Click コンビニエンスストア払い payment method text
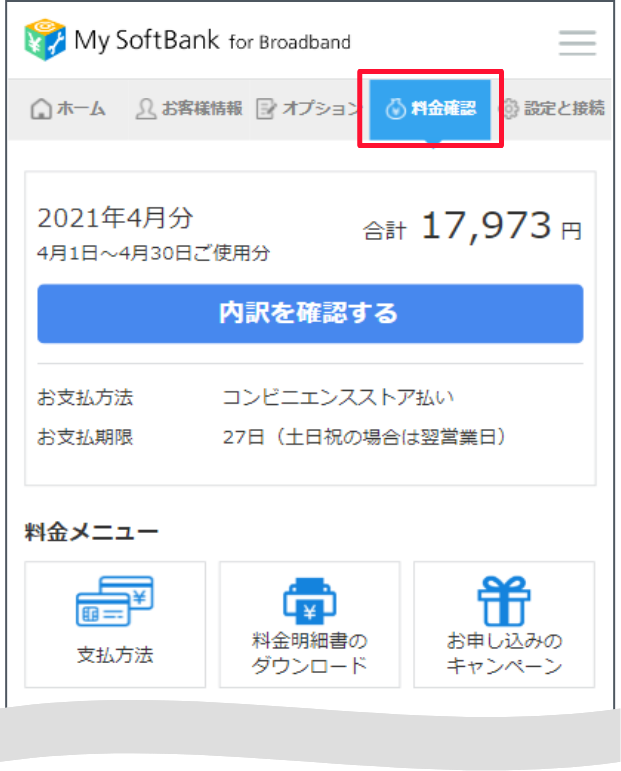The height and width of the screenshot is (771, 621). click(338, 397)
